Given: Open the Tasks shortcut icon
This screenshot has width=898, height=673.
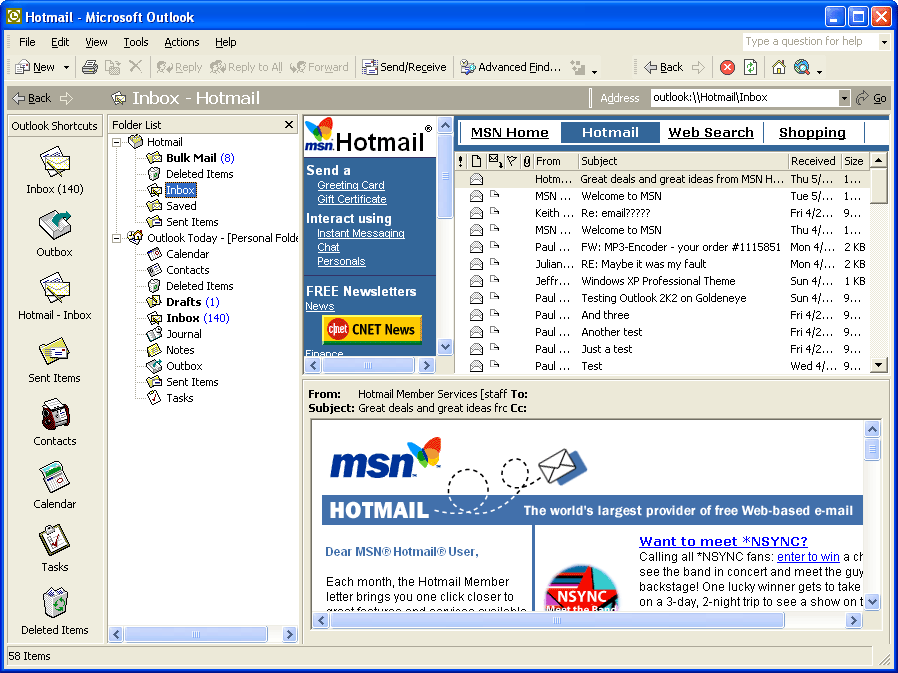Looking at the screenshot, I should click(55, 542).
